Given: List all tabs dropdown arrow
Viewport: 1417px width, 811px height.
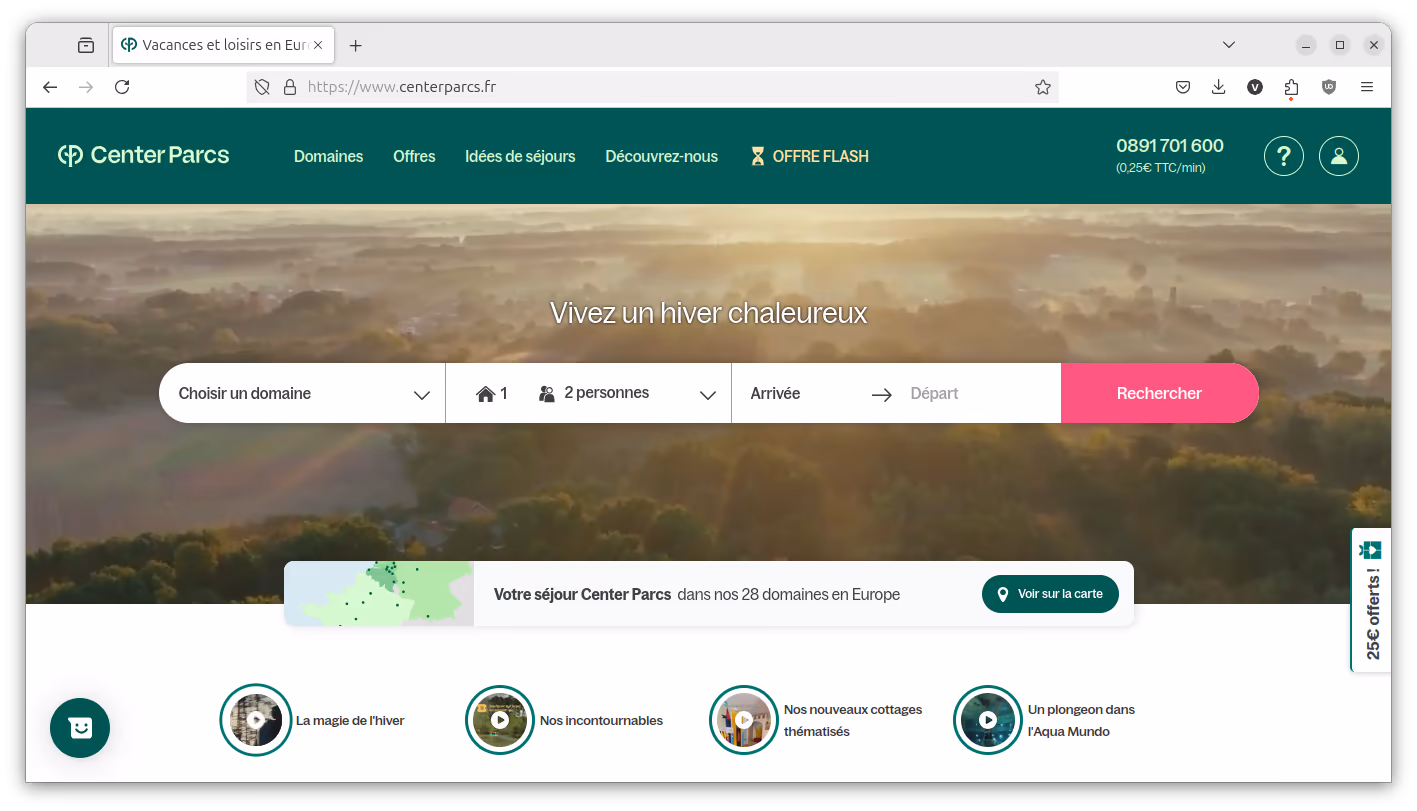Looking at the screenshot, I should [1229, 45].
